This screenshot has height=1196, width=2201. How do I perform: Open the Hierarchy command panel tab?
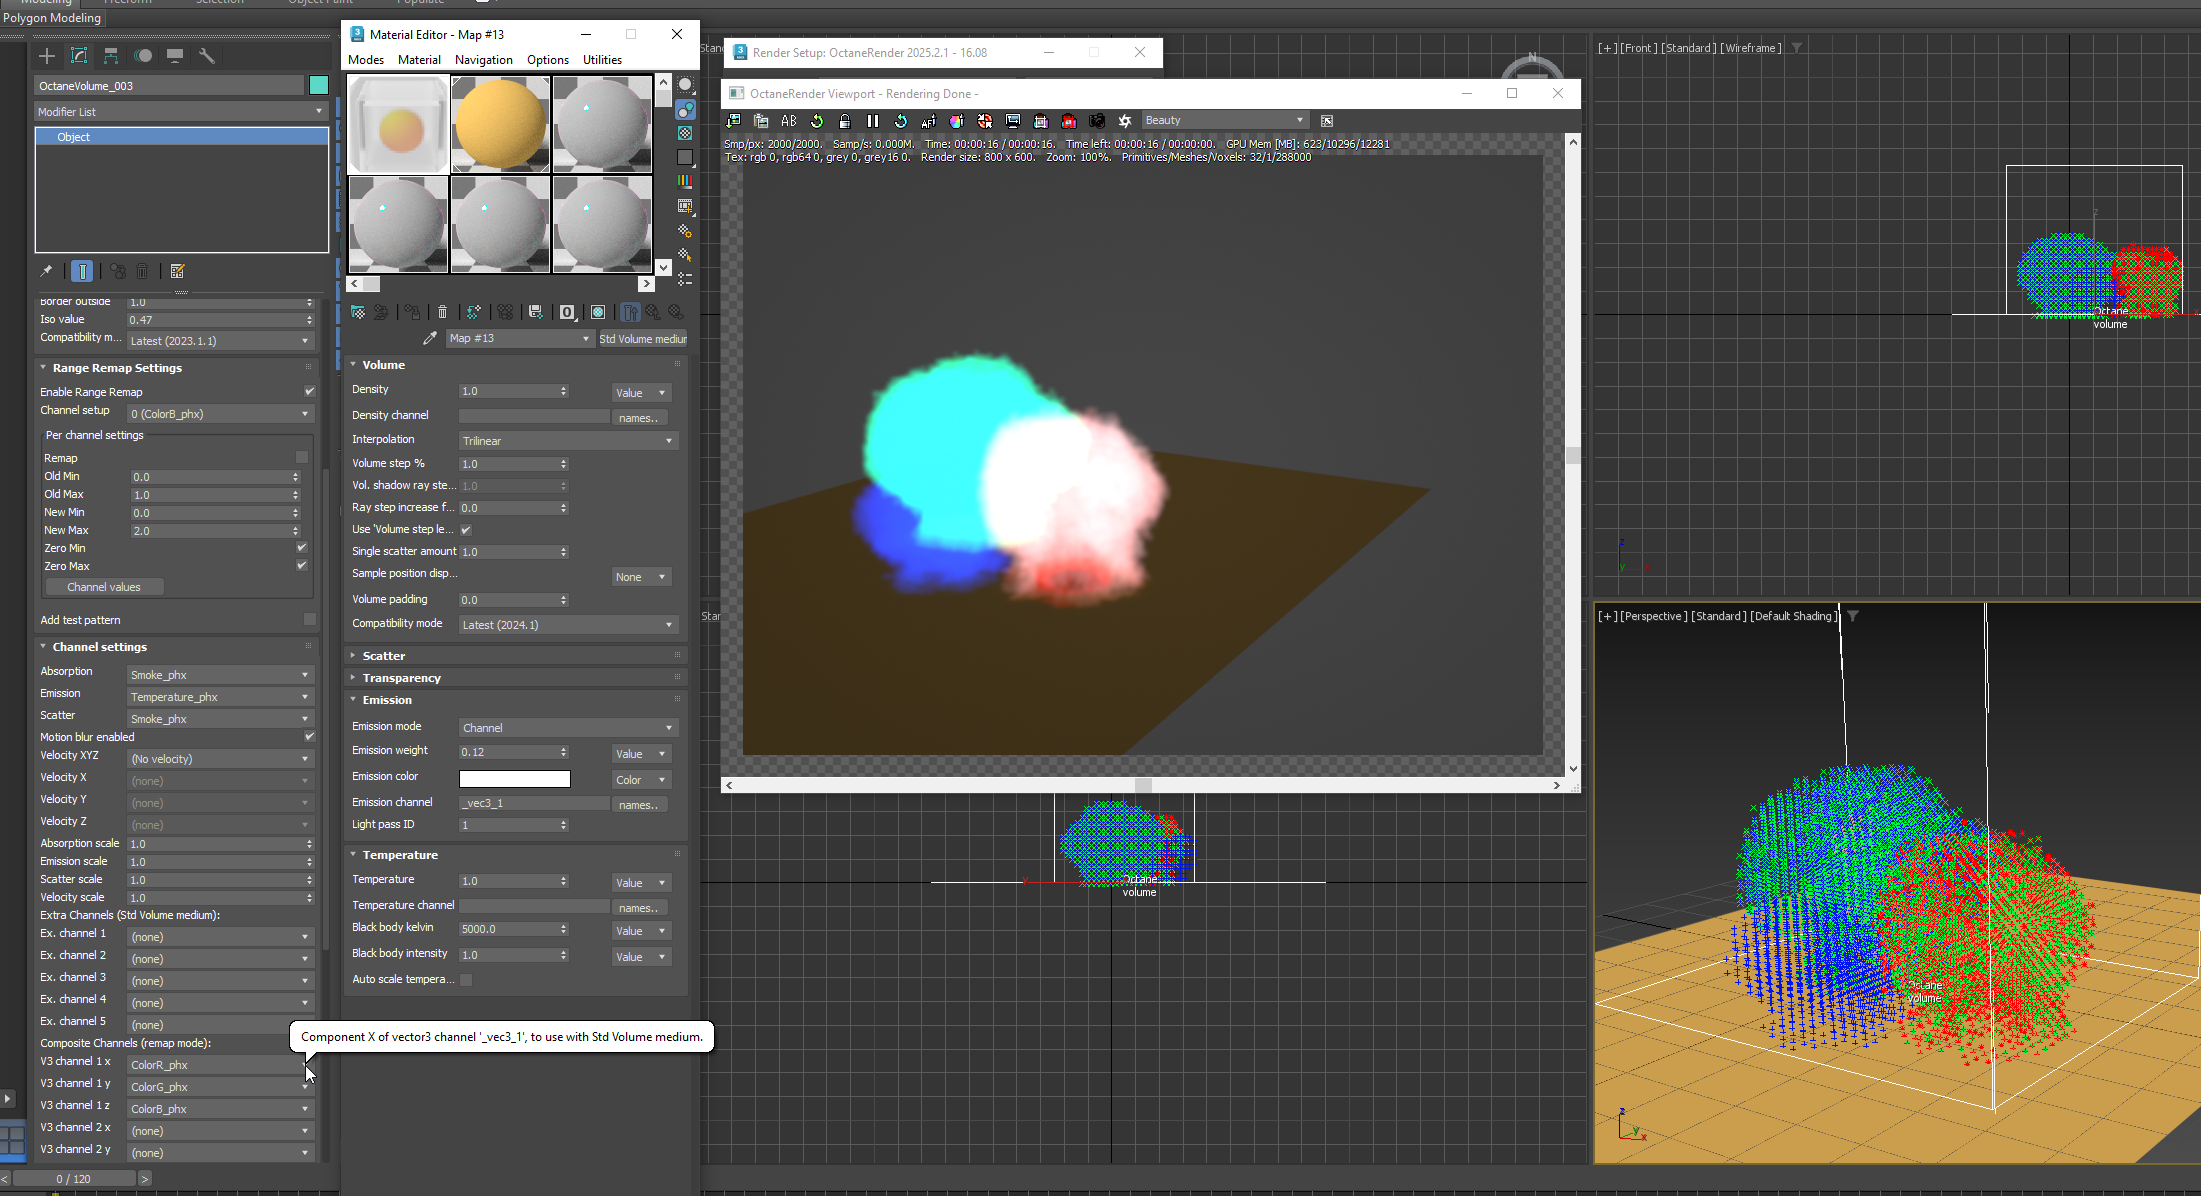(x=111, y=56)
